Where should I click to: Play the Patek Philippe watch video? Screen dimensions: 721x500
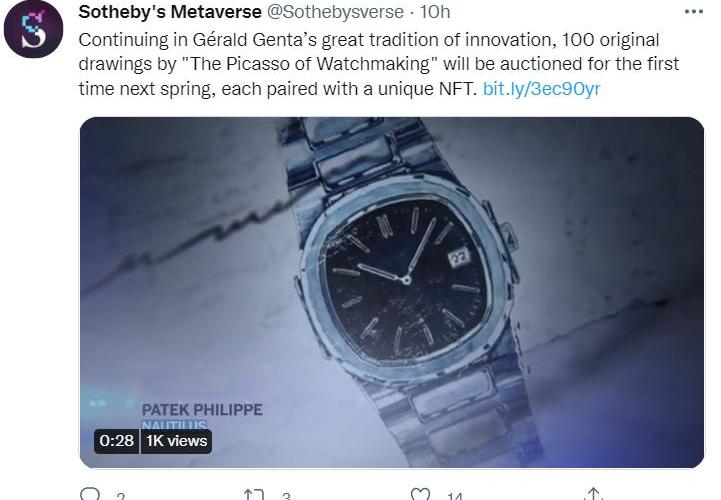pos(392,292)
